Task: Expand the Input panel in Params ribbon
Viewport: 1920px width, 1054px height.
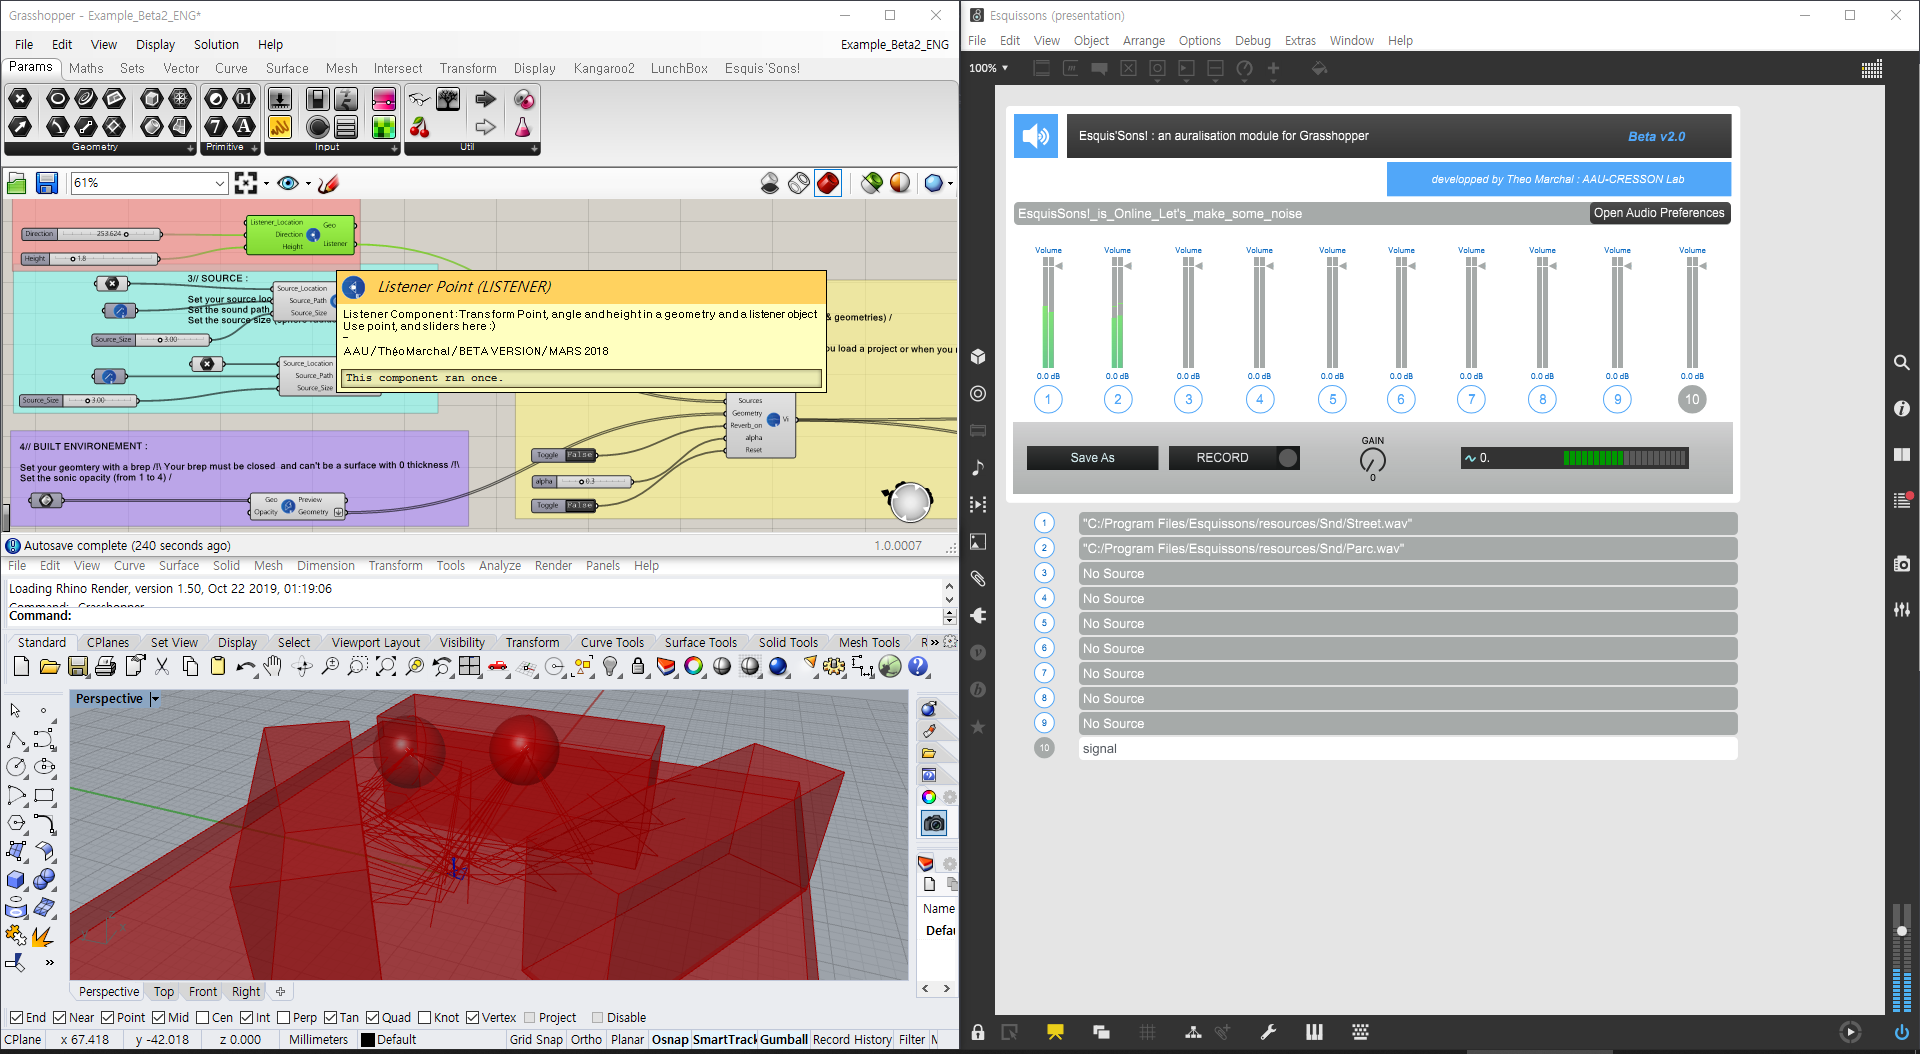Action: [x=395, y=148]
